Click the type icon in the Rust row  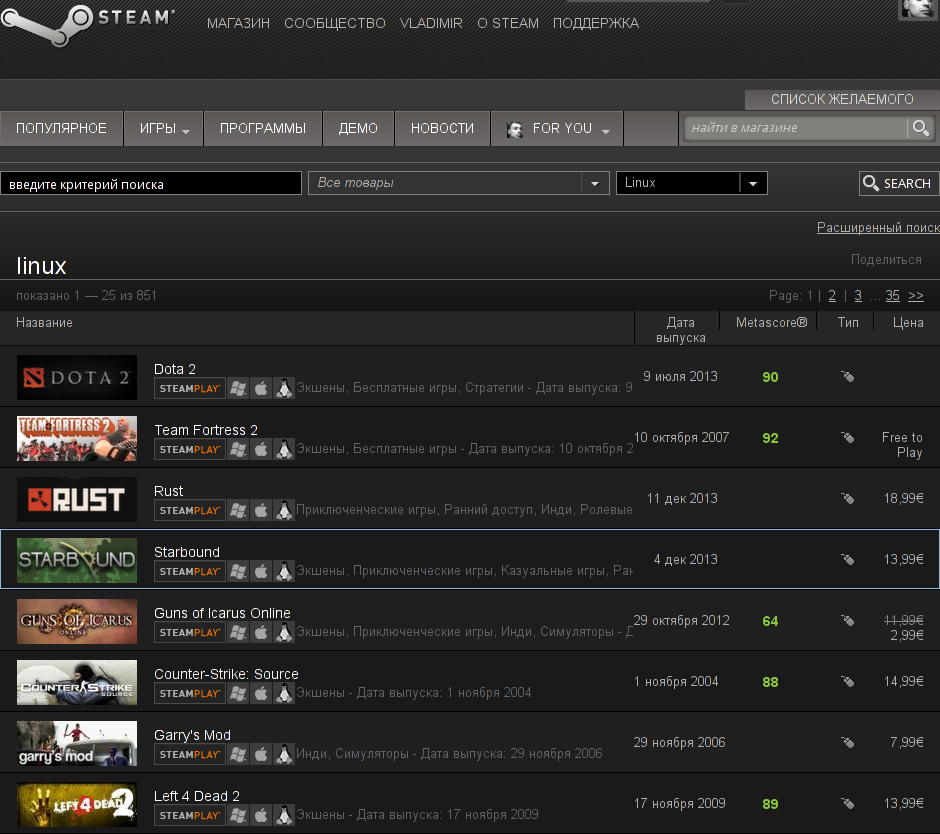pos(848,498)
